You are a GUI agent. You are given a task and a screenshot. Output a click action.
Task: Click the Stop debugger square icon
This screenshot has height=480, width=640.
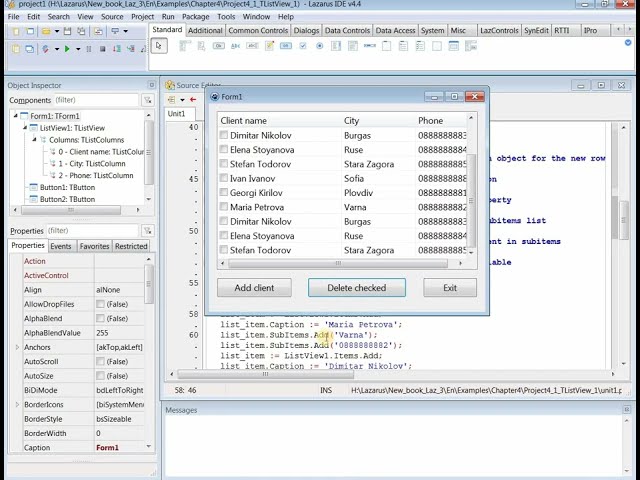(x=102, y=49)
